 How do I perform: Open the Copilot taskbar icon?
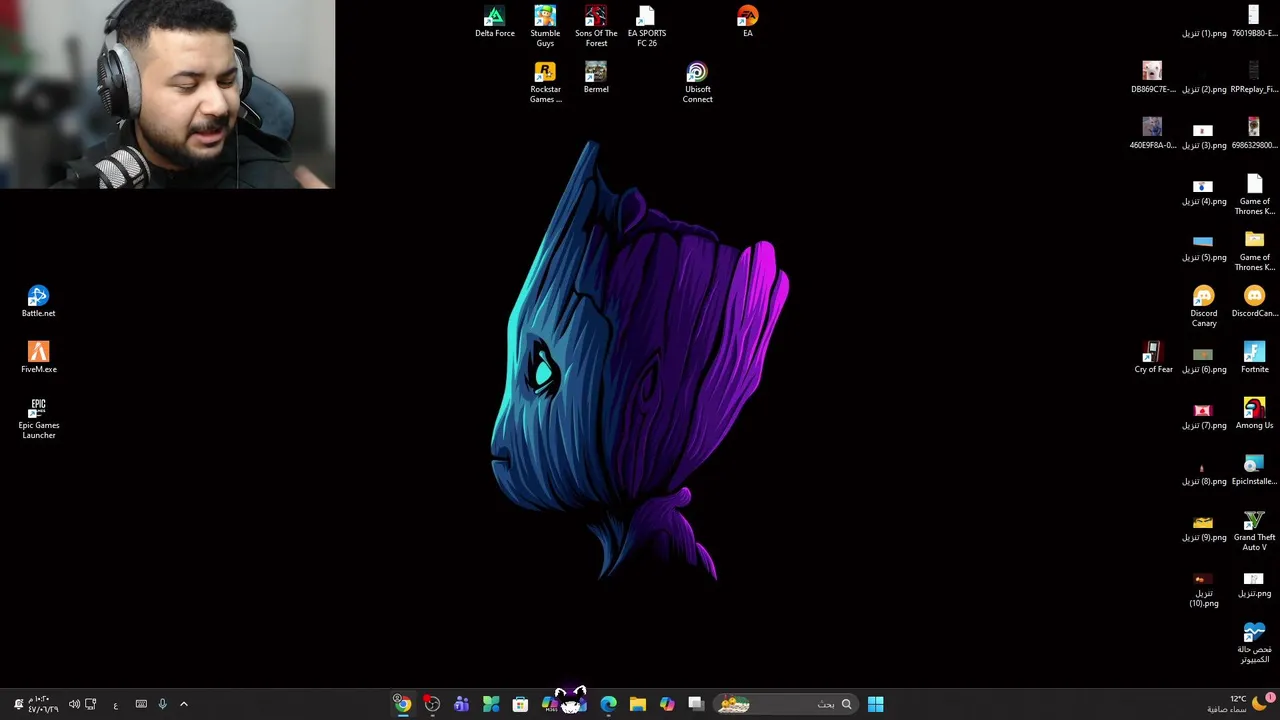tap(667, 704)
